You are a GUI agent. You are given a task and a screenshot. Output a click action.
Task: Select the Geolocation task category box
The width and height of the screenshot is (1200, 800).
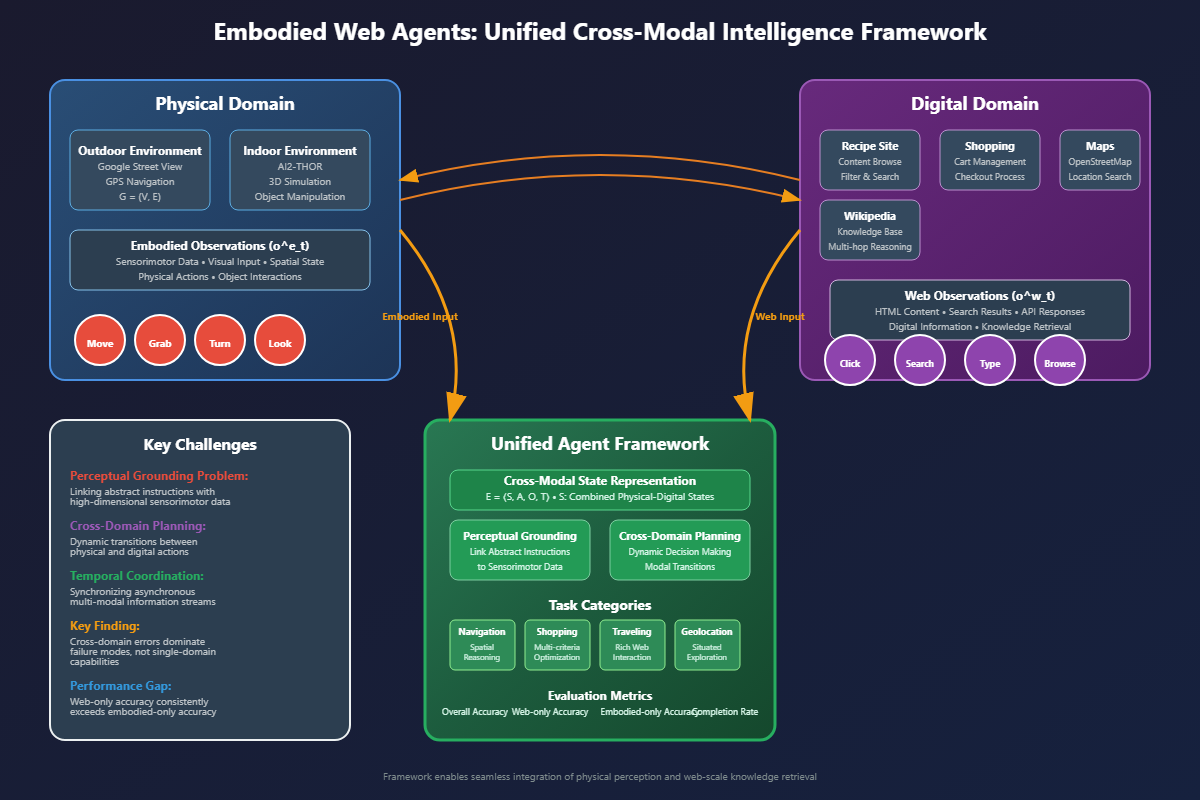(707, 644)
